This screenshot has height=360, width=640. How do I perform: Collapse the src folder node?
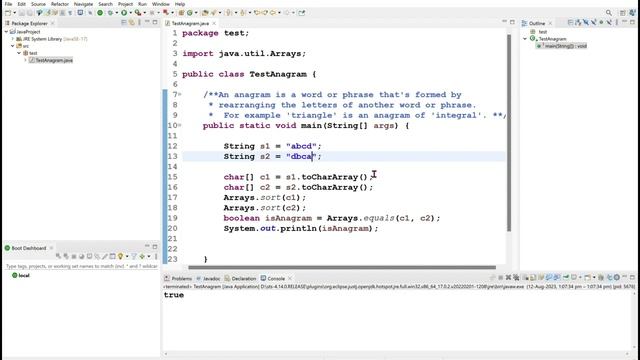(x=13, y=46)
